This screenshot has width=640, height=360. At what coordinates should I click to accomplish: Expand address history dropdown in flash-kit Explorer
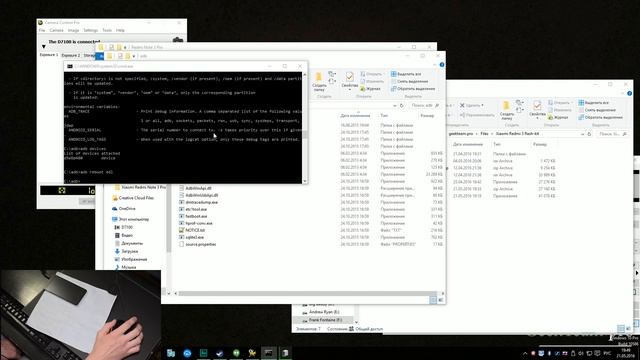[x=582, y=134]
